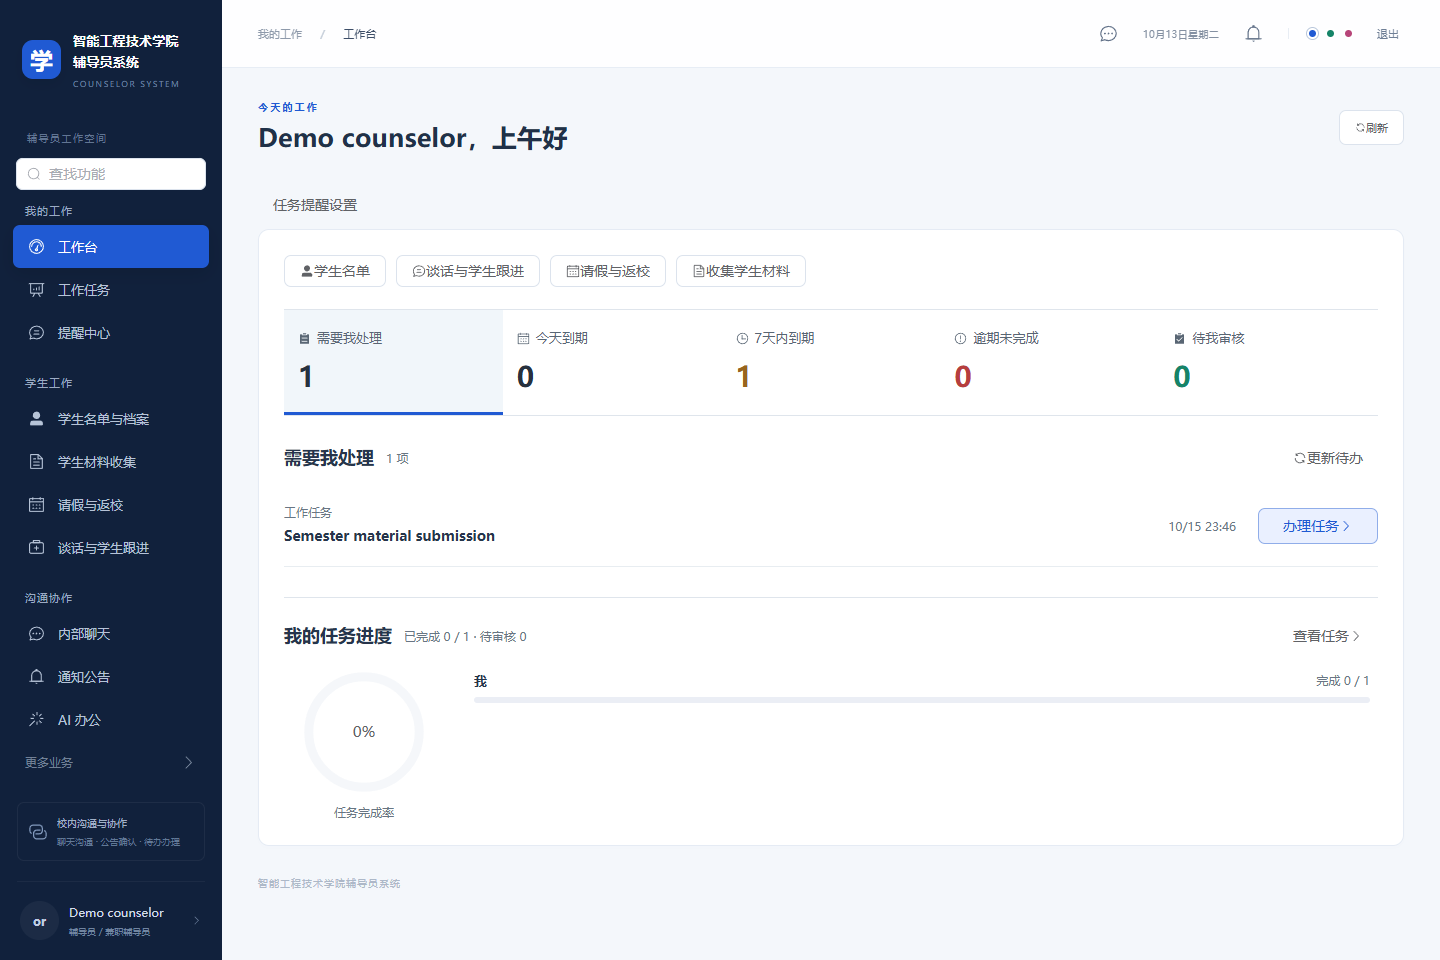The height and width of the screenshot is (960, 1440).
Task: Show the 7天内到期 tab
Action: click(831, 362)
